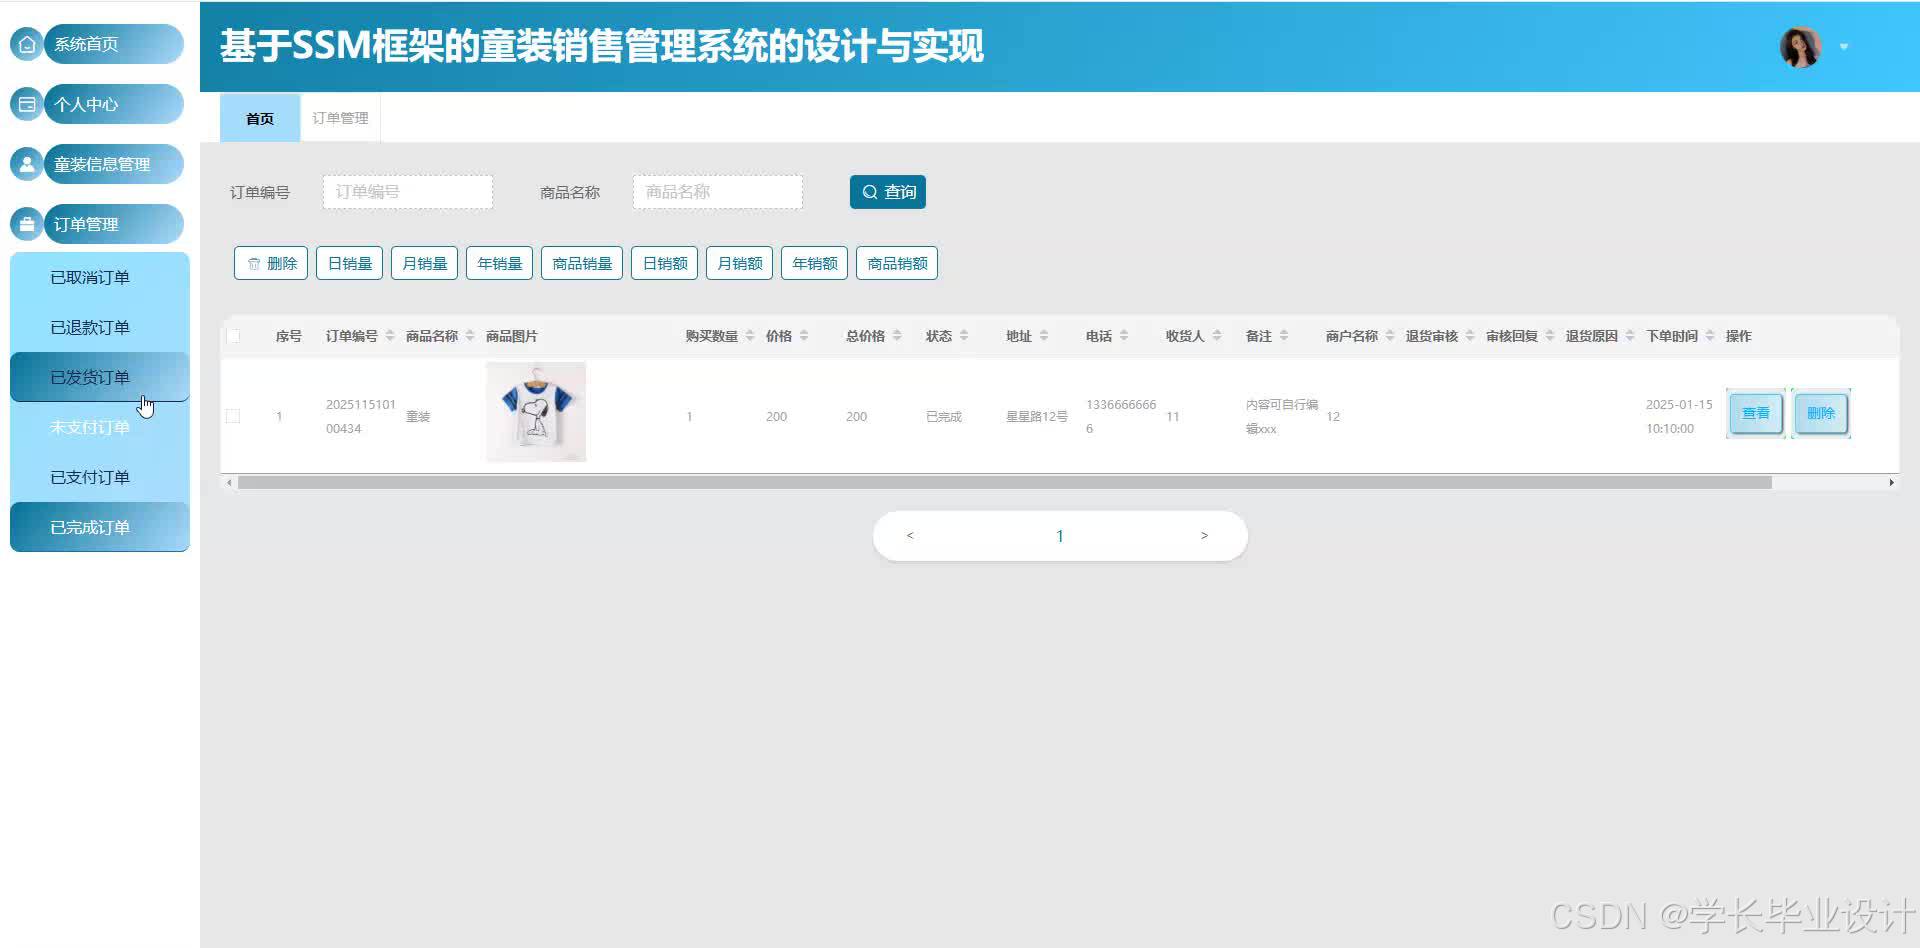1920x948 pixels.
Task: Go to next page arrow
Action: point(1204,536)
